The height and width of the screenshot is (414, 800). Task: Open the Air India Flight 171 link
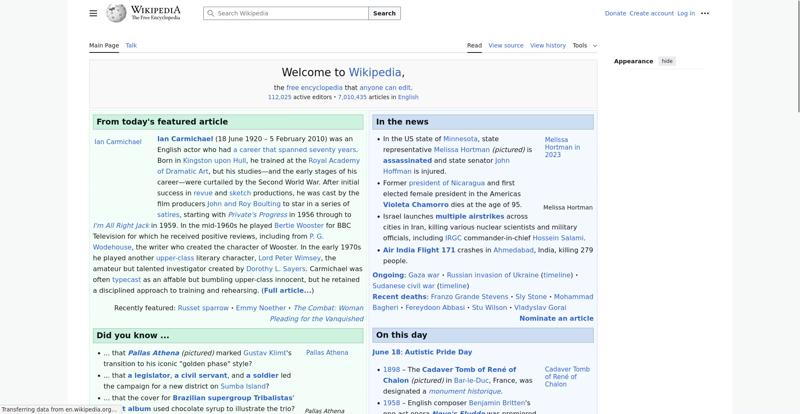tap(419, 250)
